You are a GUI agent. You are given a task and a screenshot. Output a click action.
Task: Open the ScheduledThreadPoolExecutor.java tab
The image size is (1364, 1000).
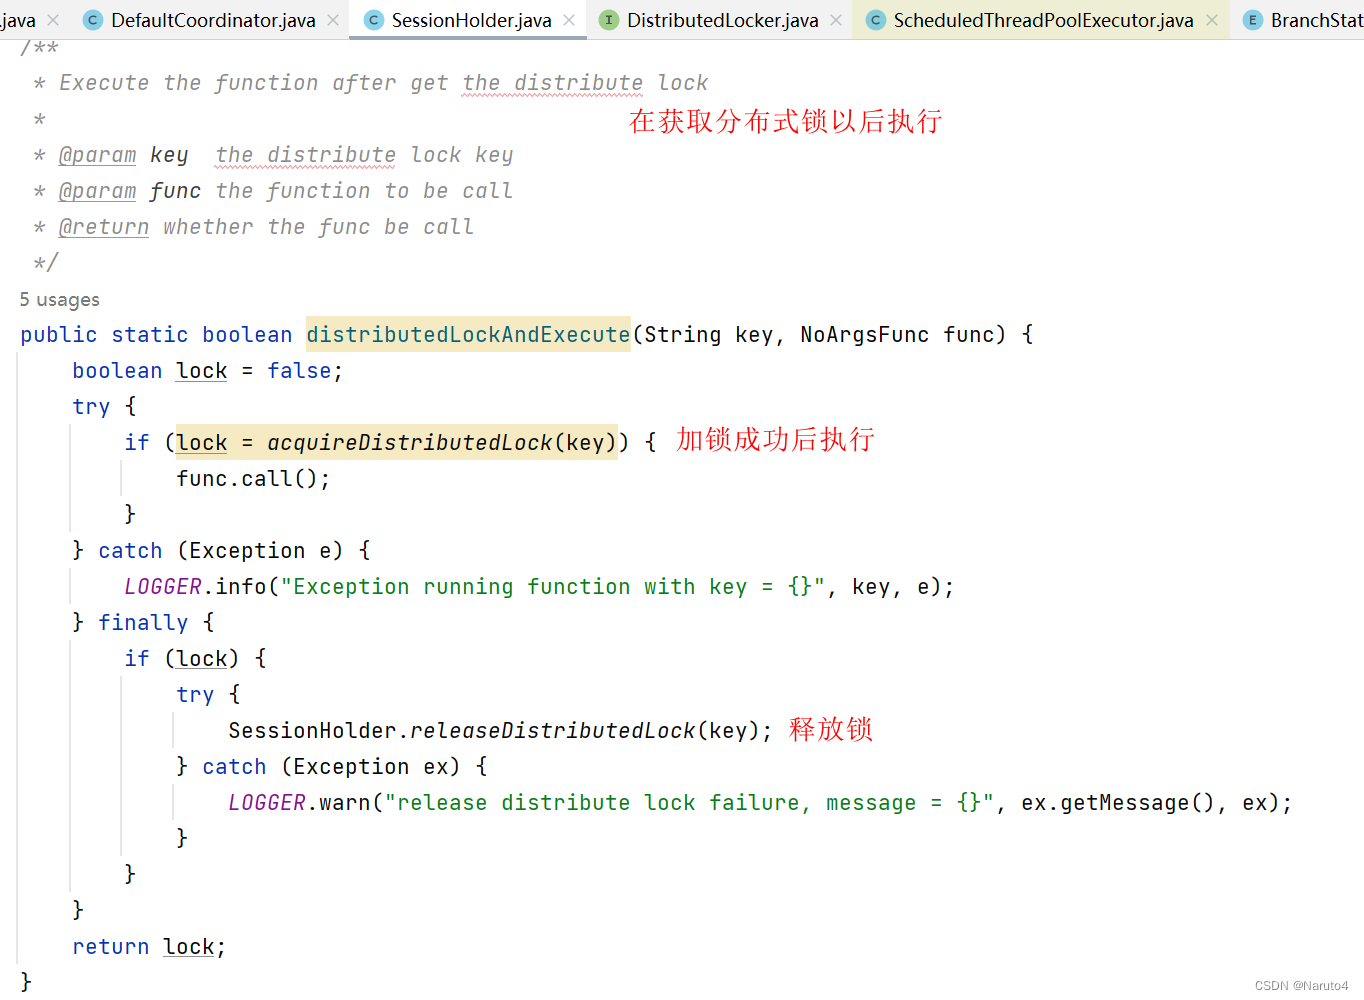(1043, 20)
